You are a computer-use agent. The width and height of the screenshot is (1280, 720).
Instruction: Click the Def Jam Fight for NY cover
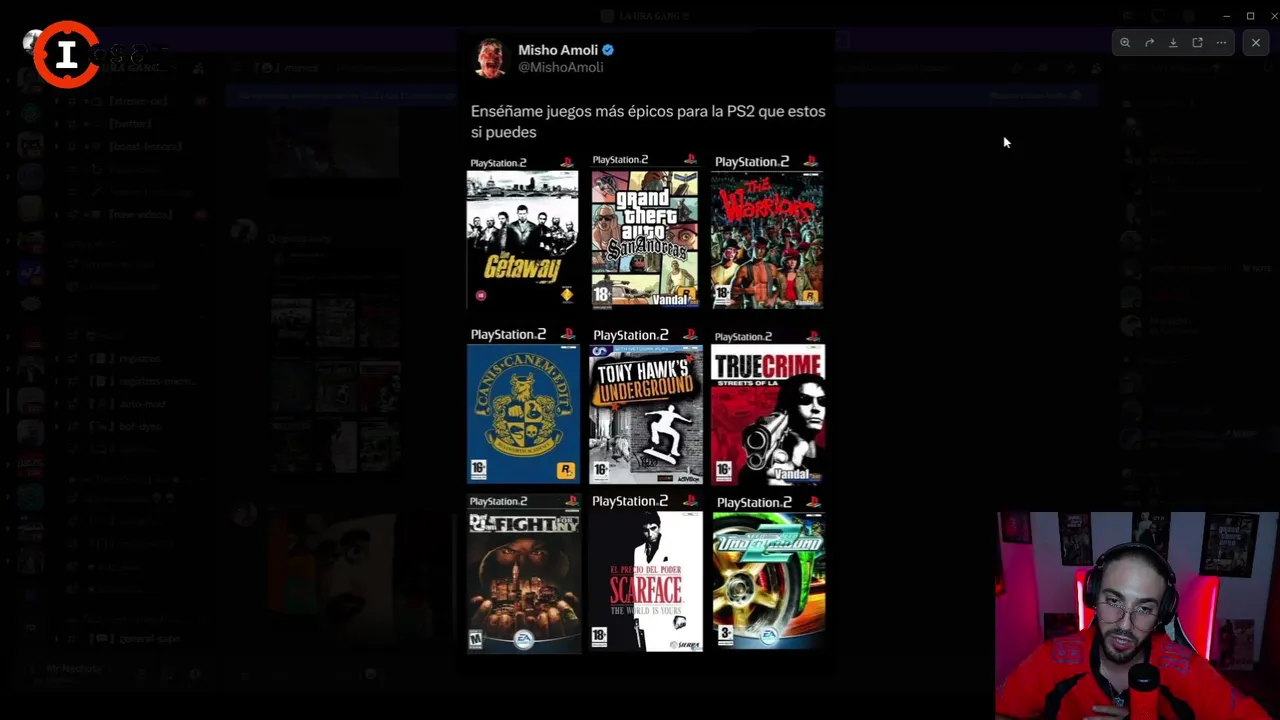(x=524, y=573)
